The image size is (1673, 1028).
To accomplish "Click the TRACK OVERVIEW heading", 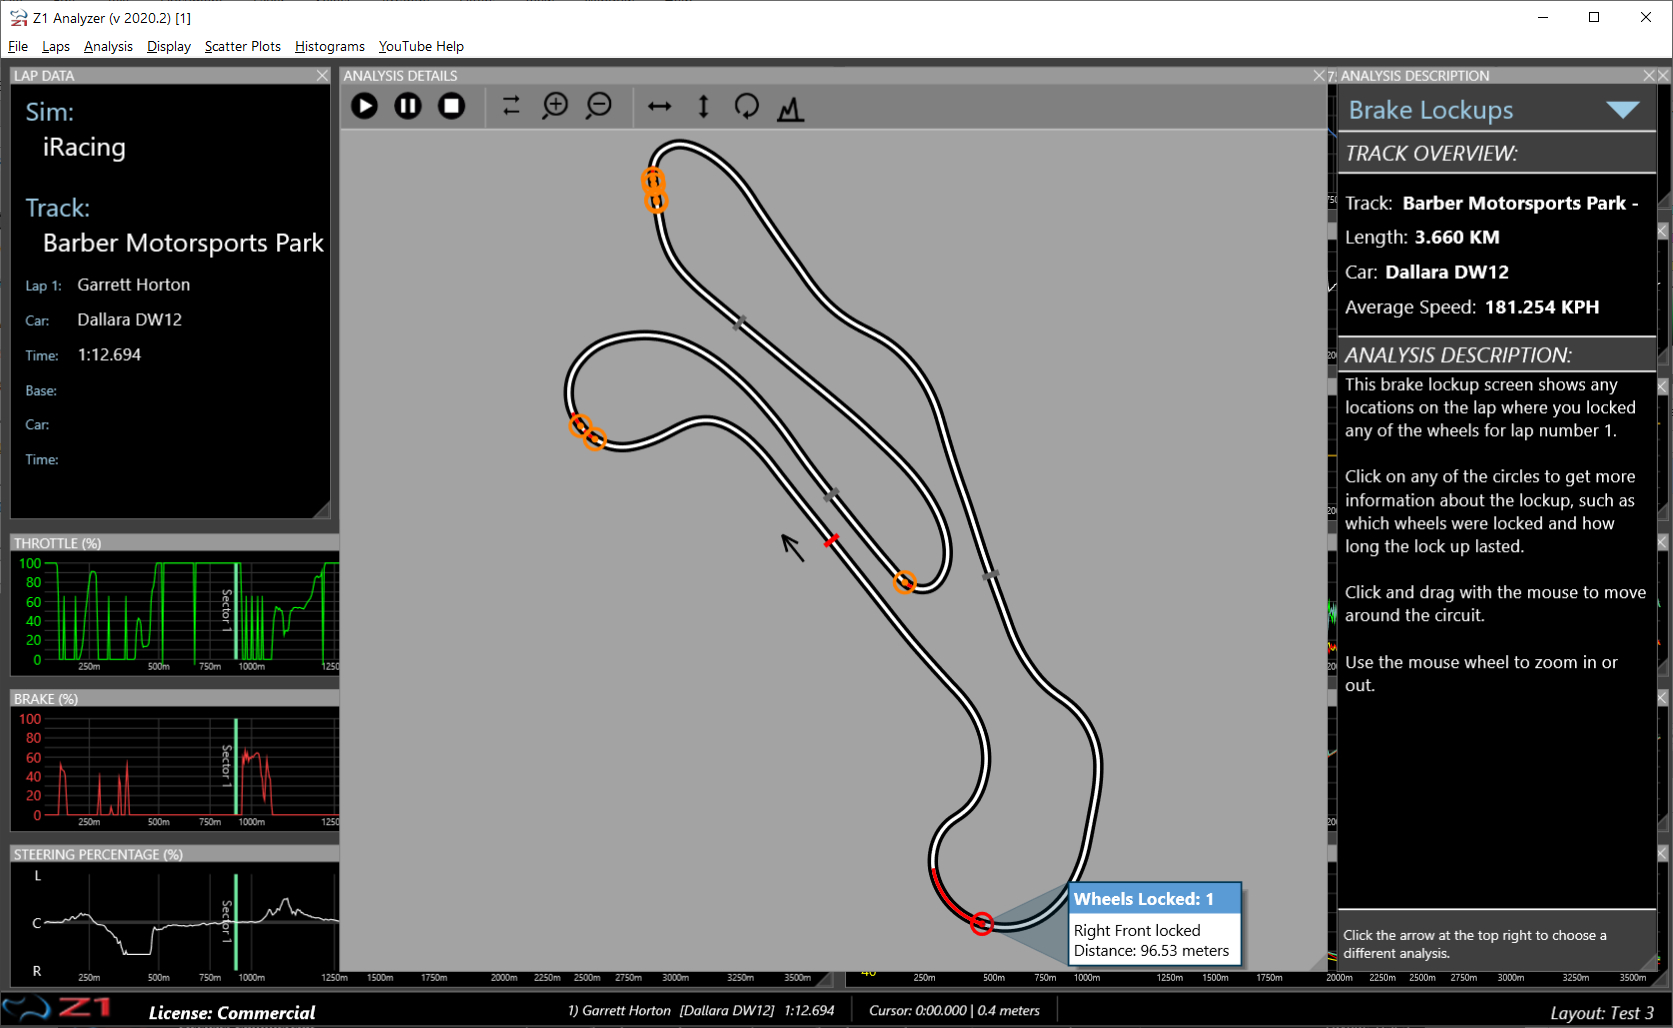I will click(1431, 154).
